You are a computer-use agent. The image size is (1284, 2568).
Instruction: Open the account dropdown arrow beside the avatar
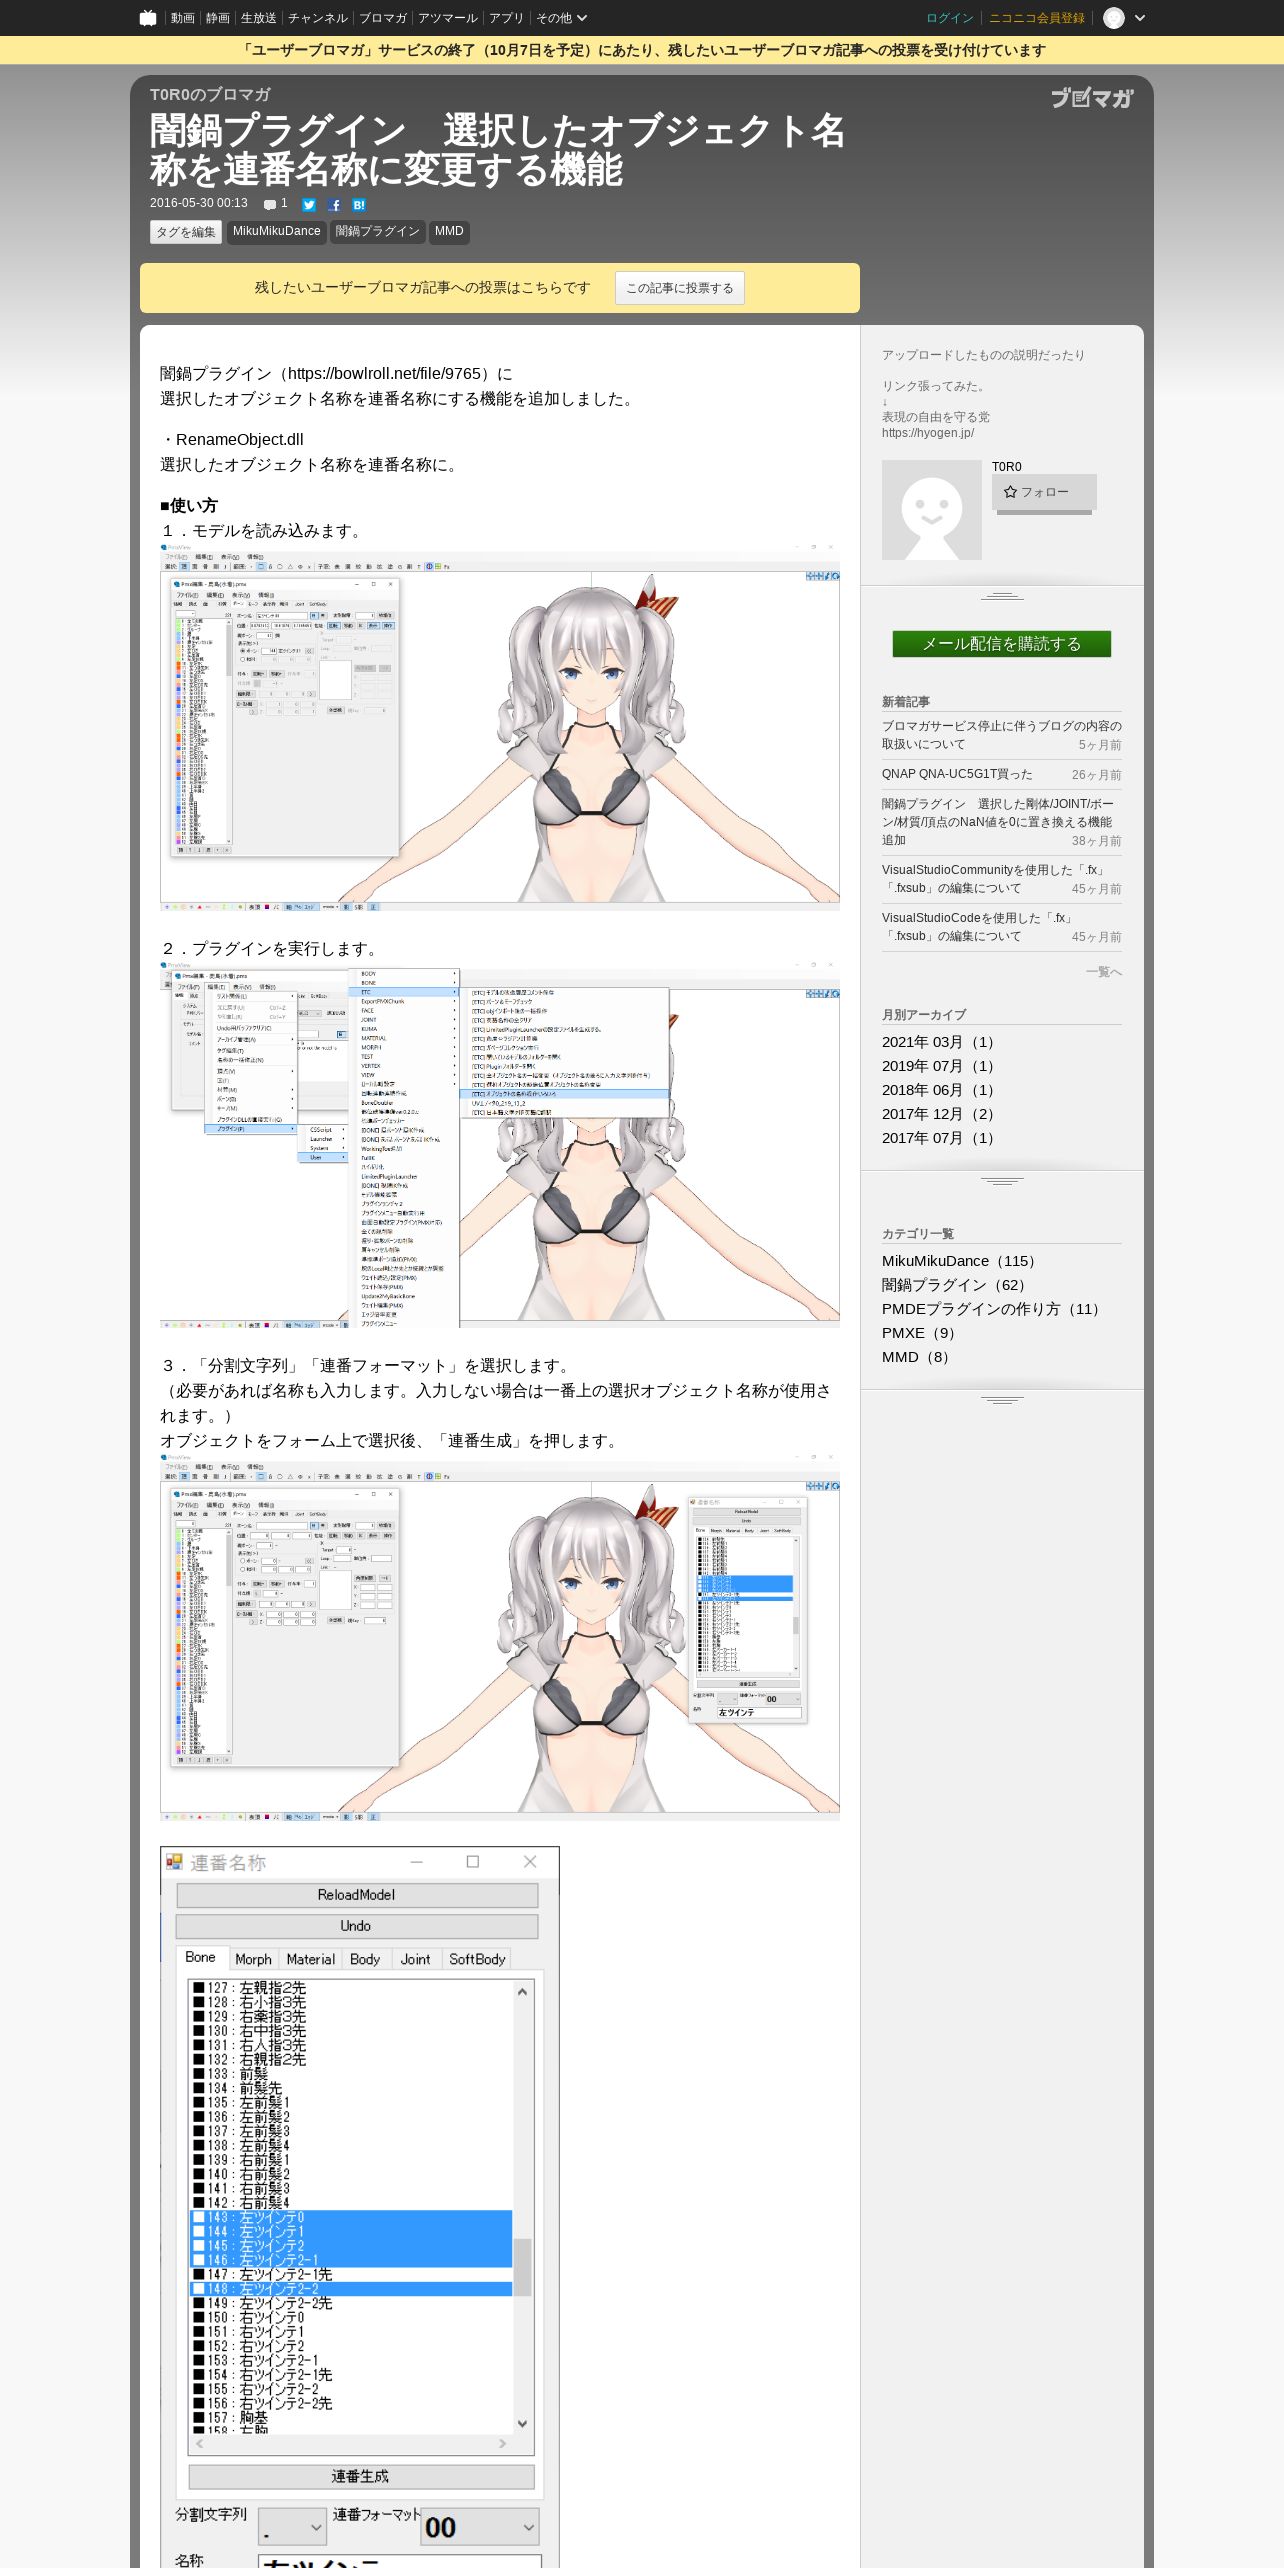click(1139, 18)
